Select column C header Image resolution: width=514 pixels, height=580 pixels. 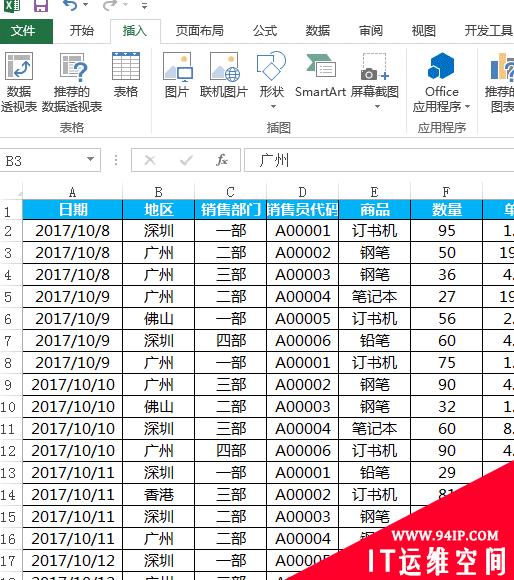[230, 192]
